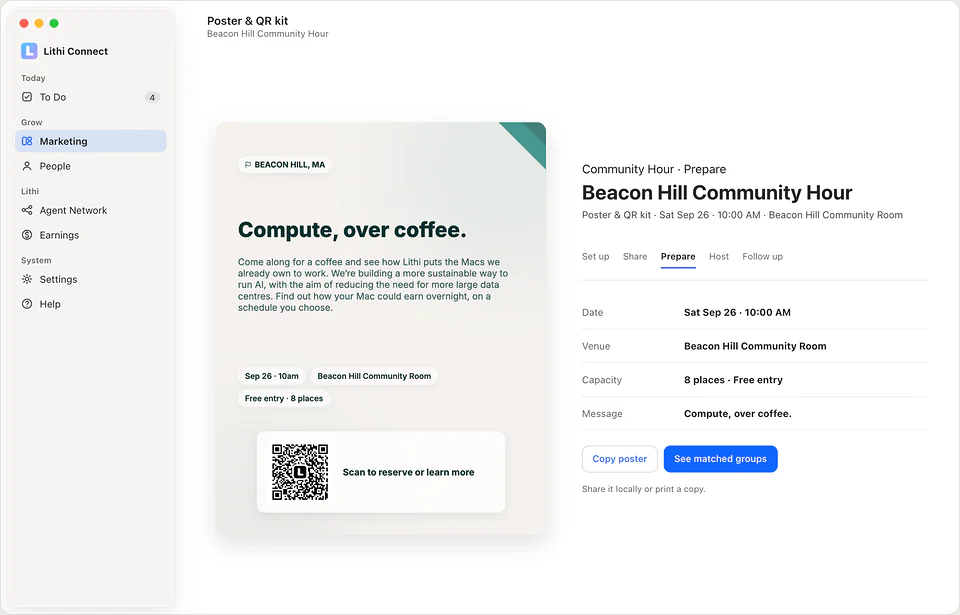Viewport: 960px width, 615px height.
Task: Select Marketing in the sidebar
Action: click(x=91, y=141)
